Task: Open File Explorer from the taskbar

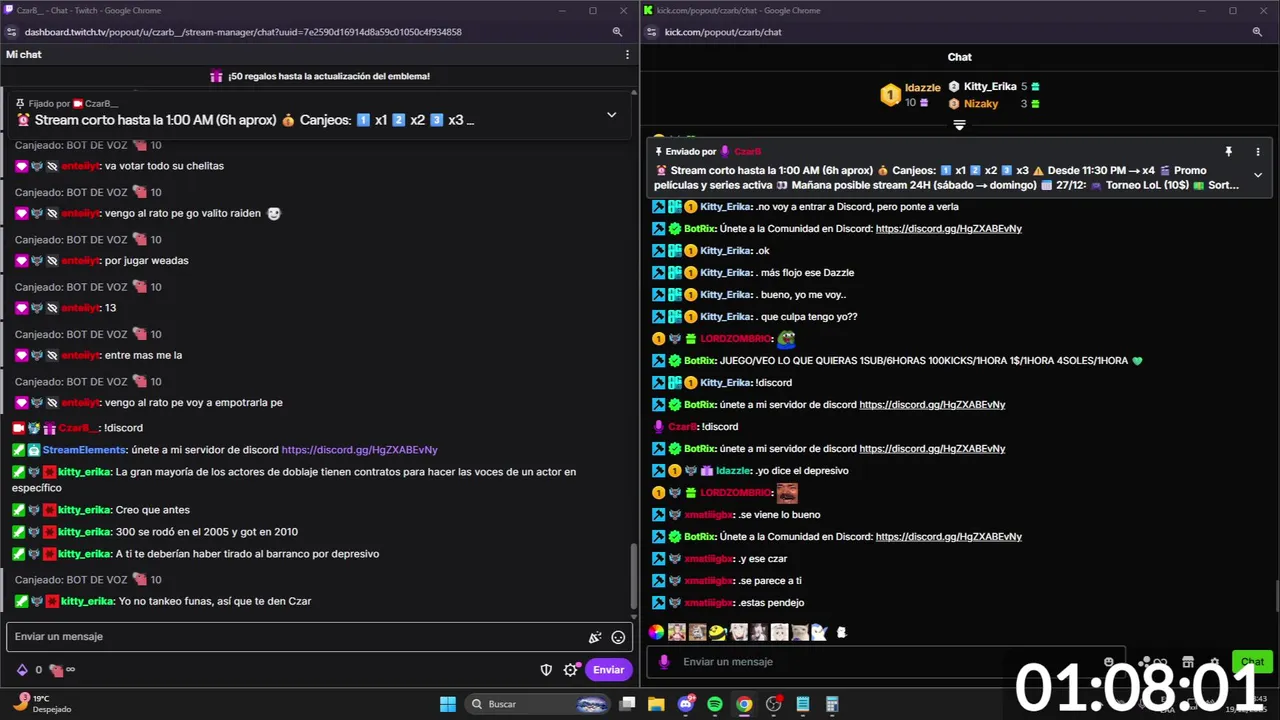Action: click(656, 704)
